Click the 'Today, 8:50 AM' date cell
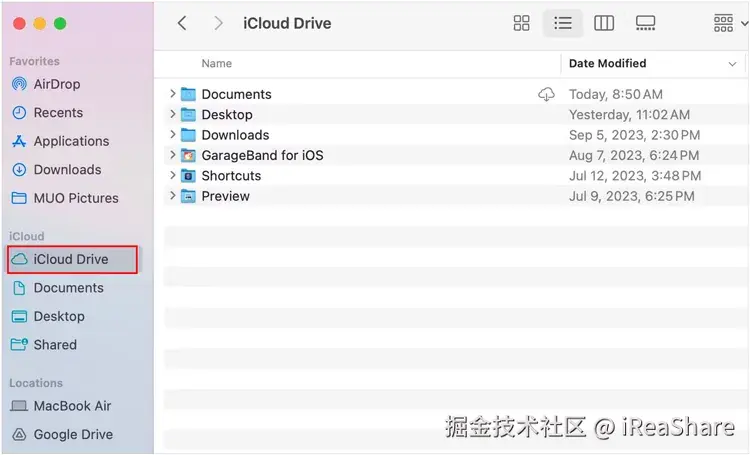Viewport: 750px width, 455px height. point(616,94)
